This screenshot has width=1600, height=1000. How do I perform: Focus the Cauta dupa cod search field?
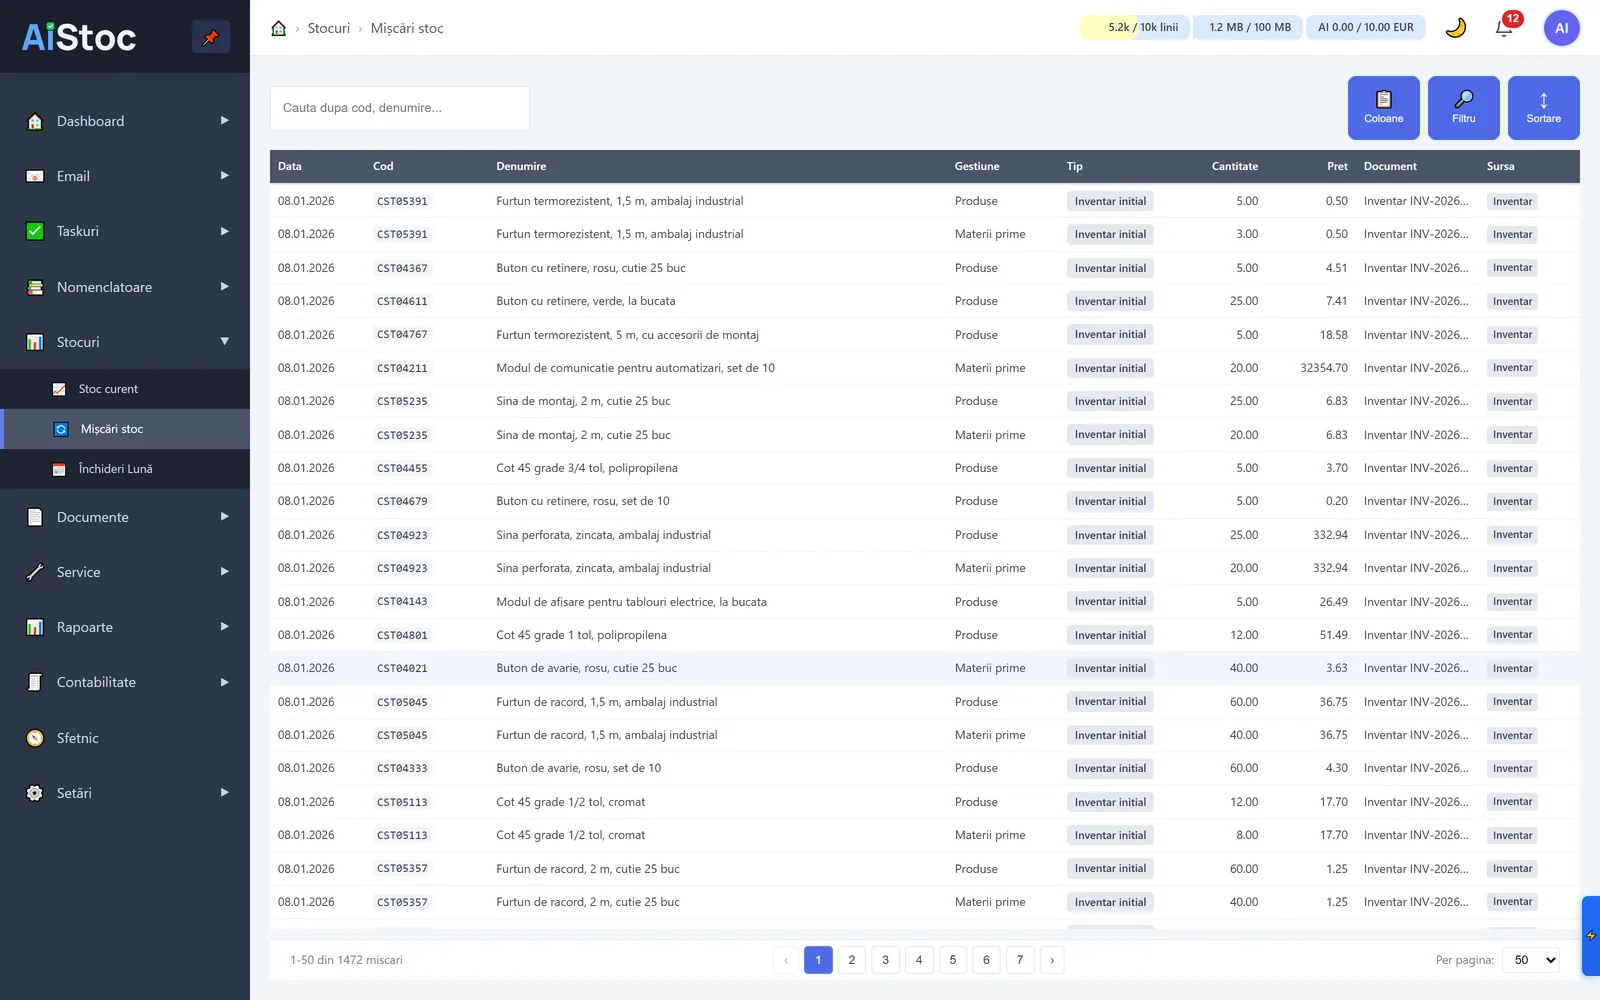[400, 108]
